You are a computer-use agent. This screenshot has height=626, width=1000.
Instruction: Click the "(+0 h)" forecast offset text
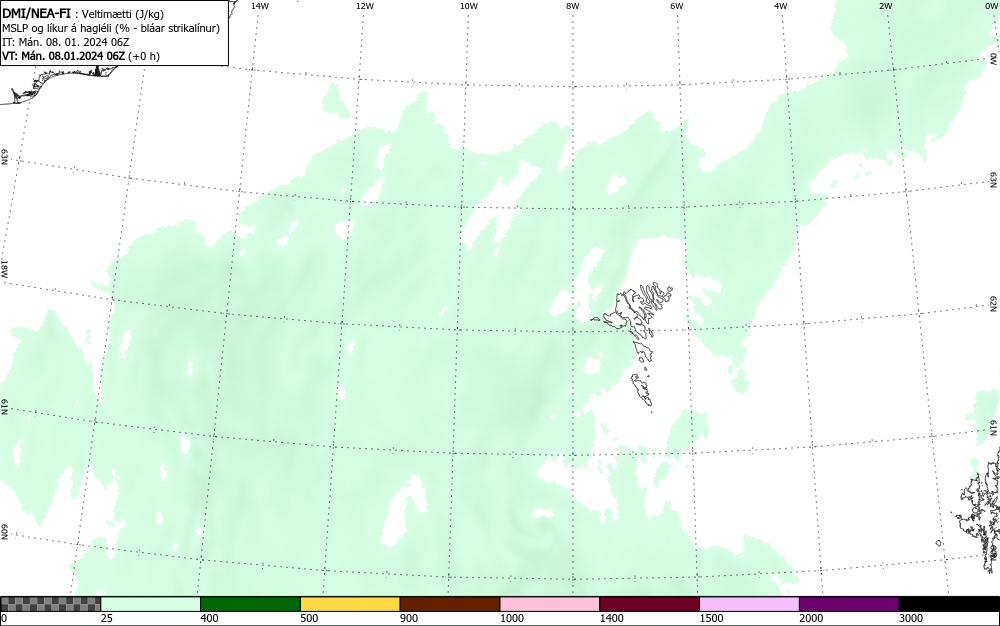(143, 56)
